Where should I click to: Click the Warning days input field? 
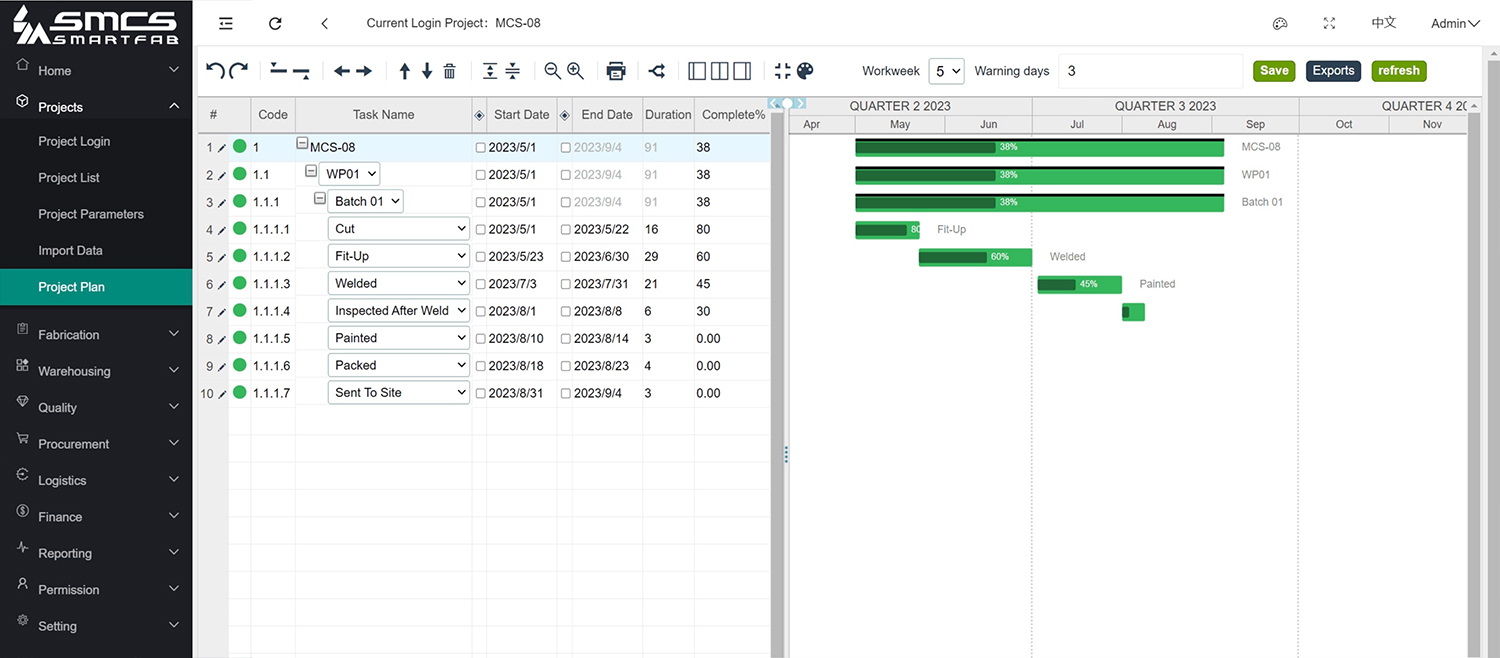pyautogui.click(x=1150, y=71)
